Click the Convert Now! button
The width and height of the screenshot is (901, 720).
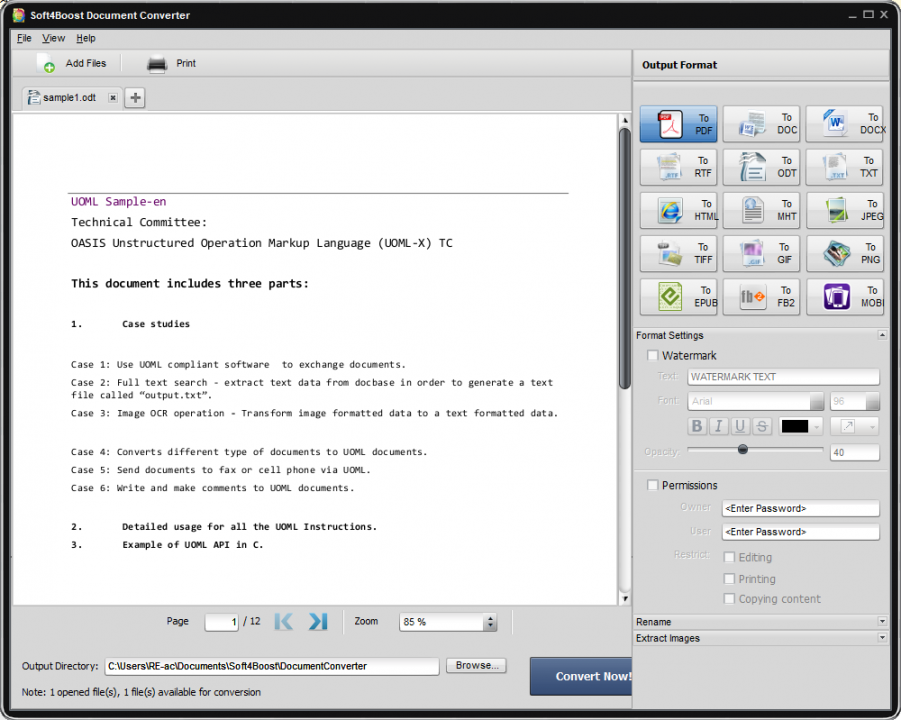(x=581, y=676)
